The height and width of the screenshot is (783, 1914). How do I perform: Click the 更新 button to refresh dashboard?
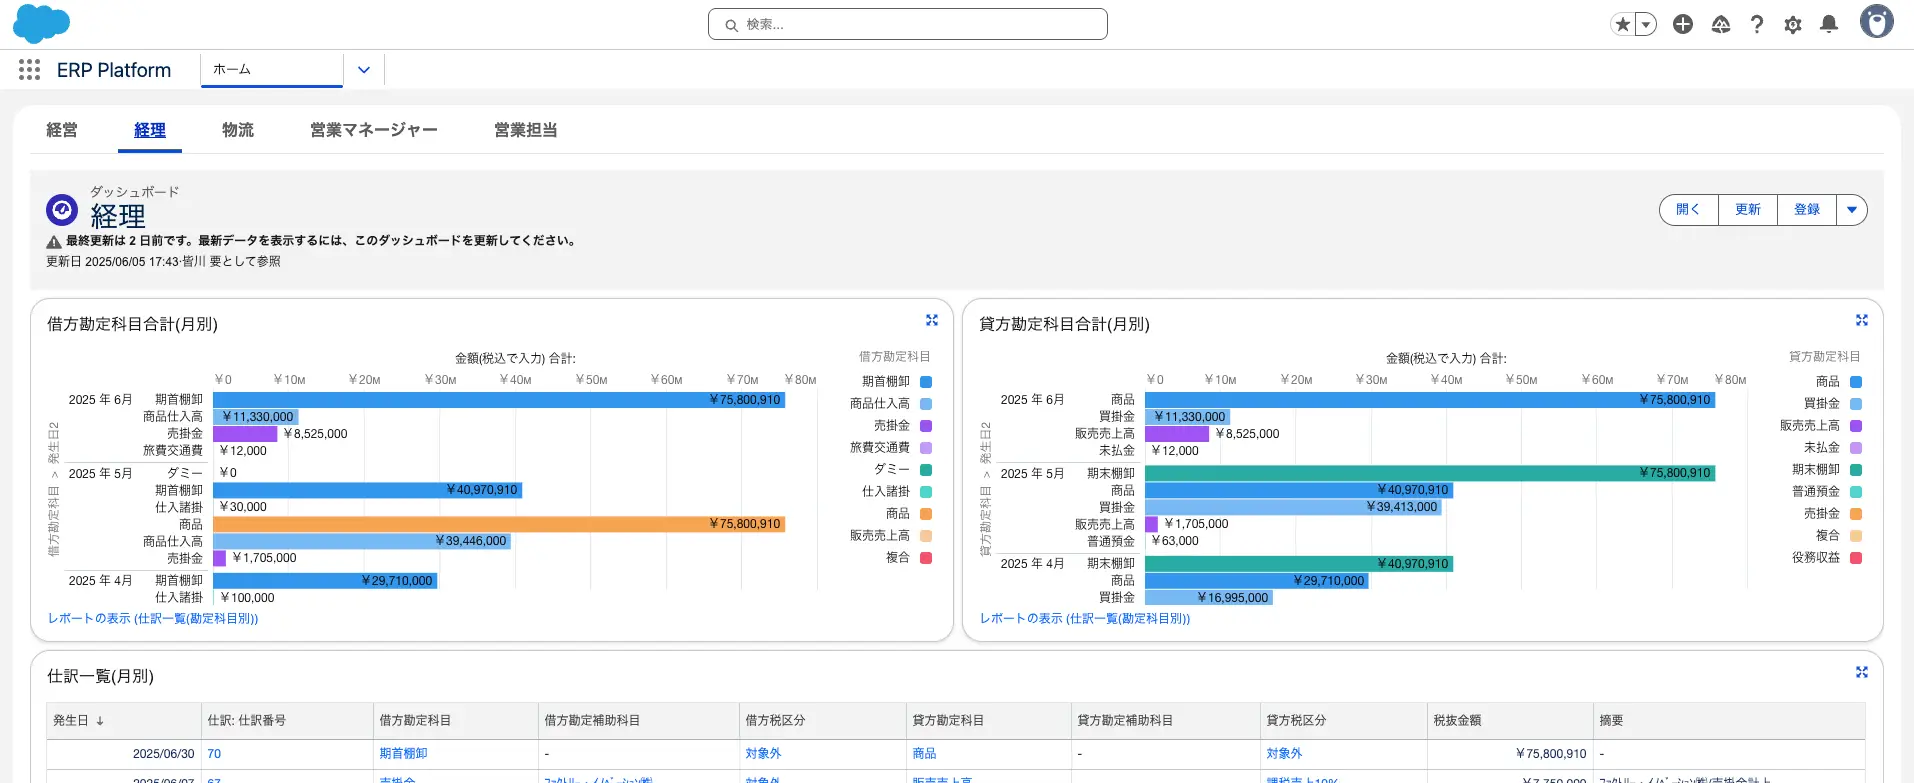coord(1748,210)
